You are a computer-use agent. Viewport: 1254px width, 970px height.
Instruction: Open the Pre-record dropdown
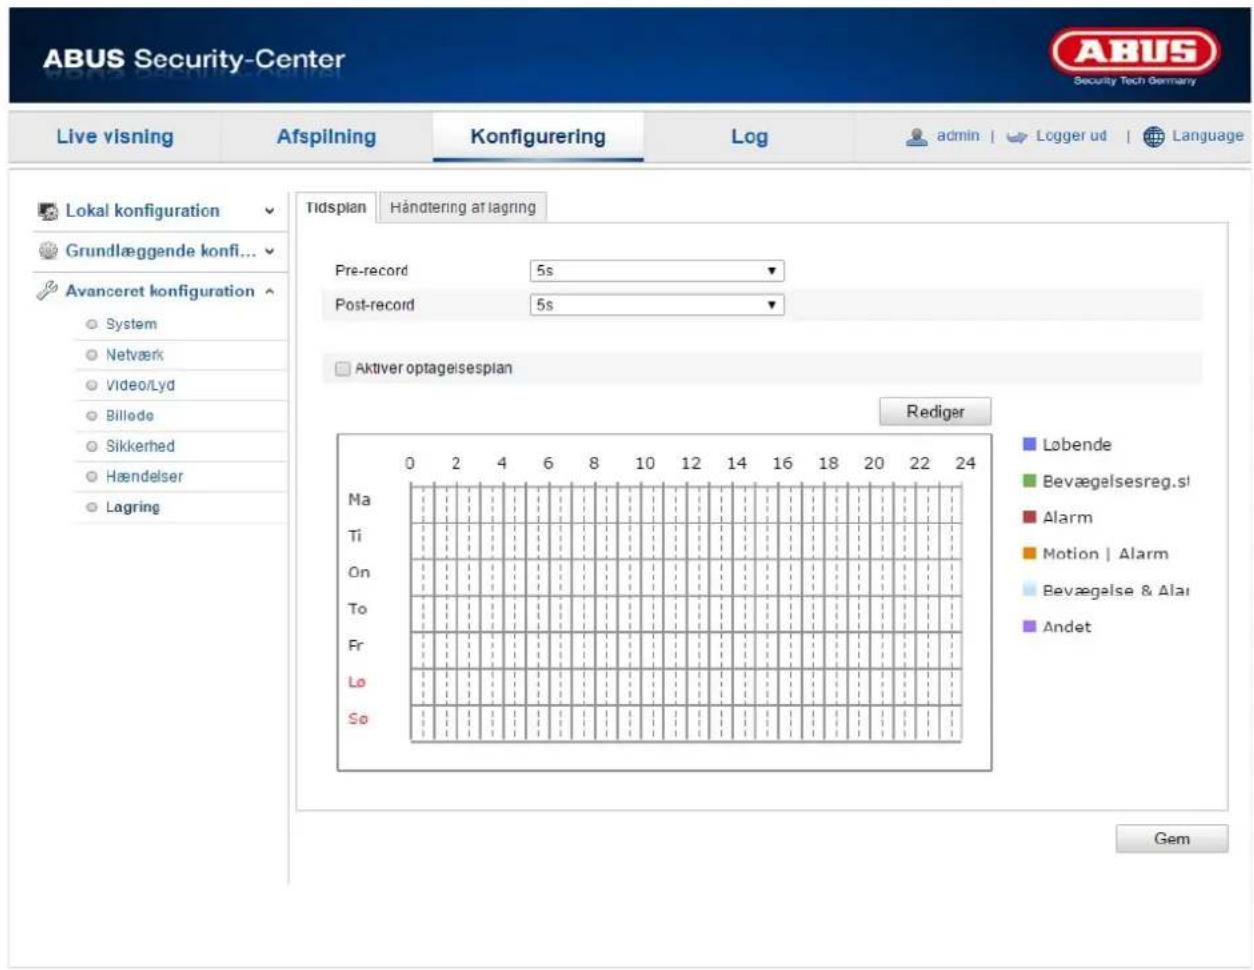click(x=656, y=271)
